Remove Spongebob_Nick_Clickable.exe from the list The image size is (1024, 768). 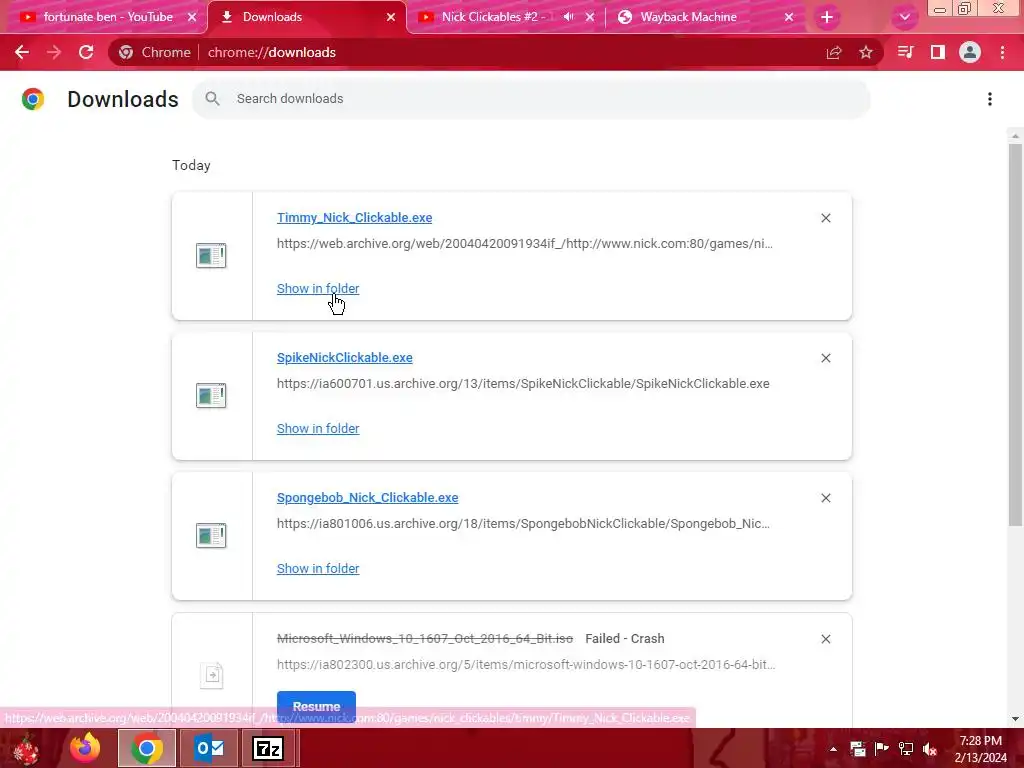point(826,498)
